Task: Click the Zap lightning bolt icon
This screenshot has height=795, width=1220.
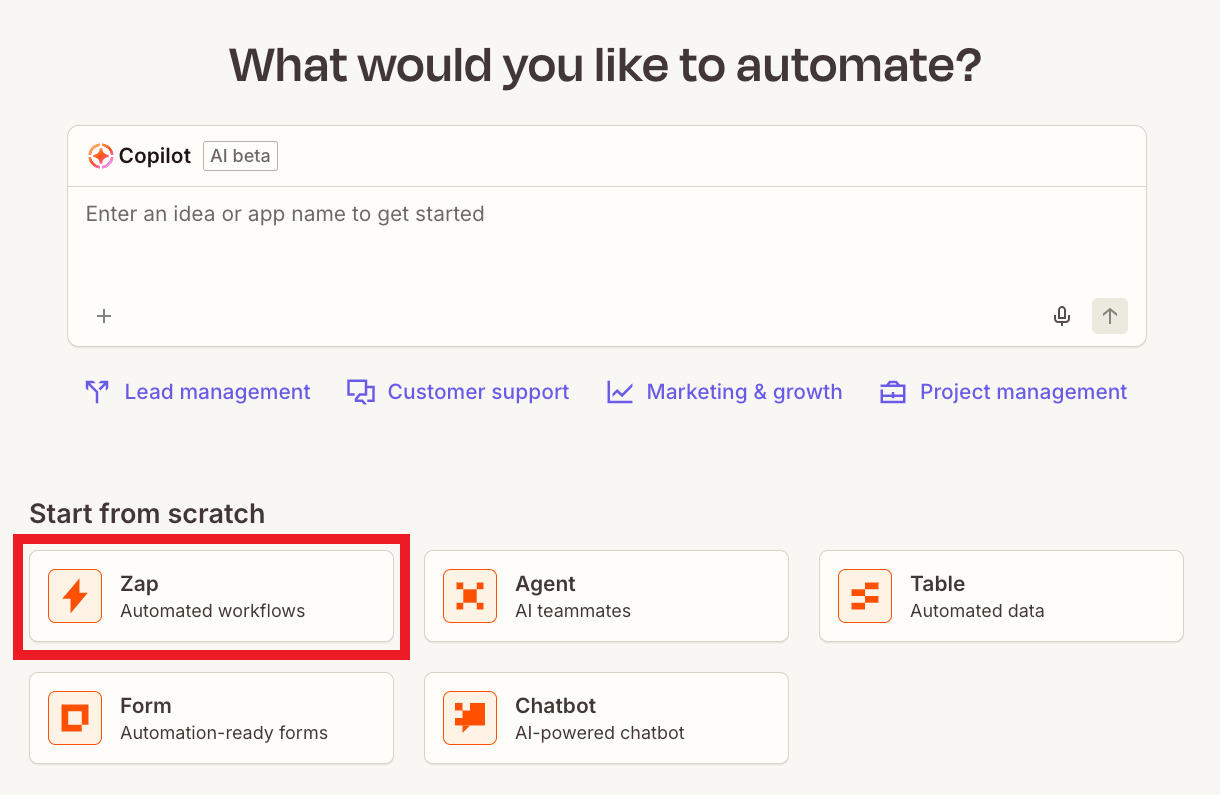Action: pos(75,596)
